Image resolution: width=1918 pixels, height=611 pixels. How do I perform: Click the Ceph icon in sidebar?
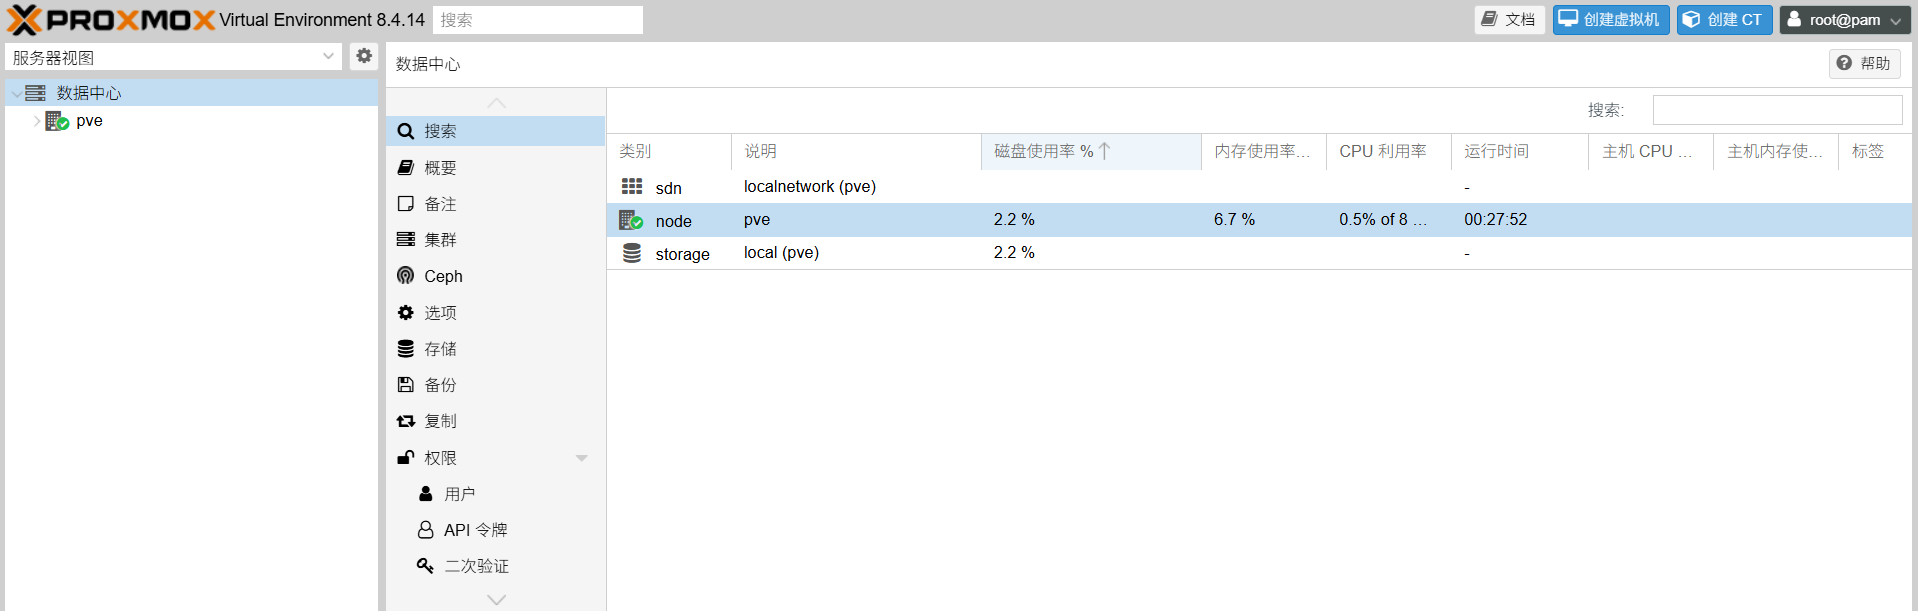point(405,276)
